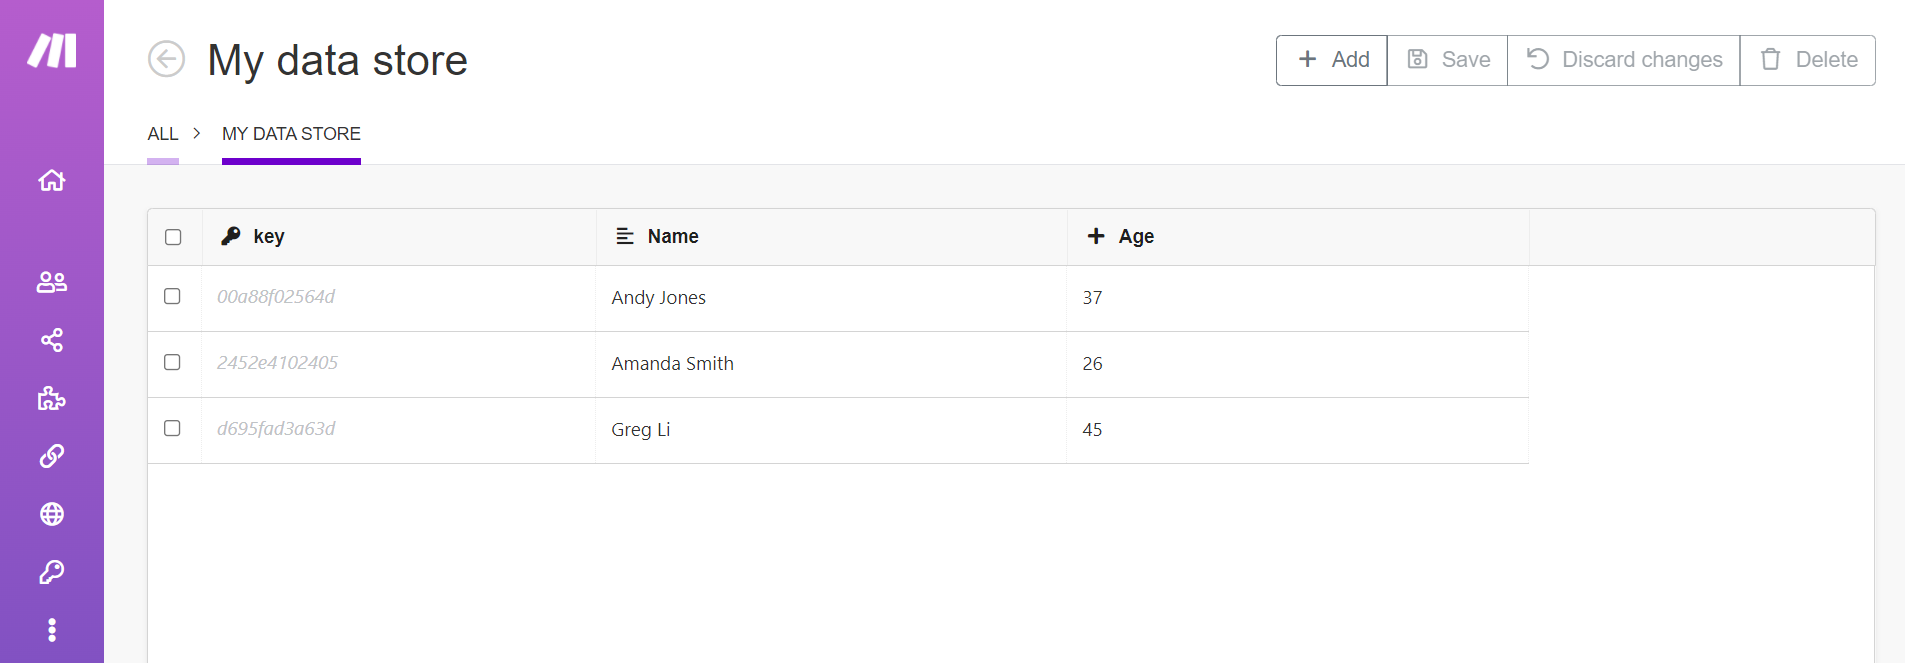Open the Webhooks globe icon
1905x663 pixels.
52,514
